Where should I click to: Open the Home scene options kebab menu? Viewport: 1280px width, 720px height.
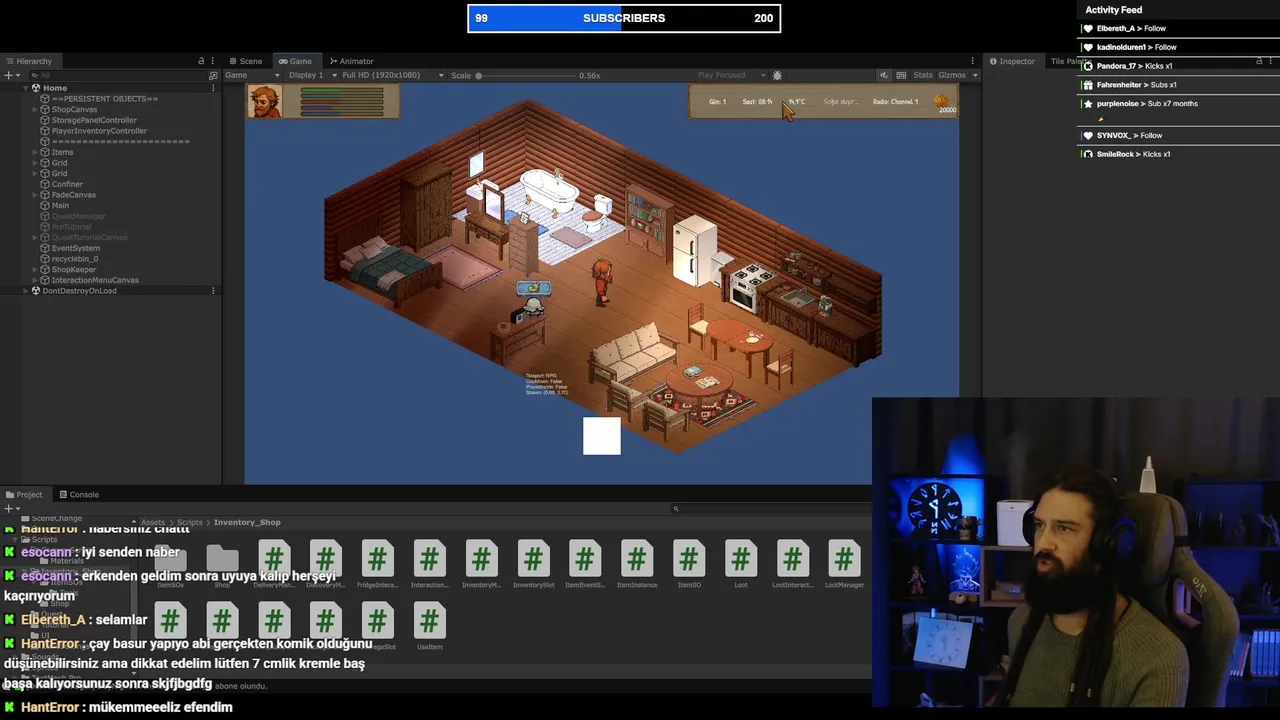[213, 88]
